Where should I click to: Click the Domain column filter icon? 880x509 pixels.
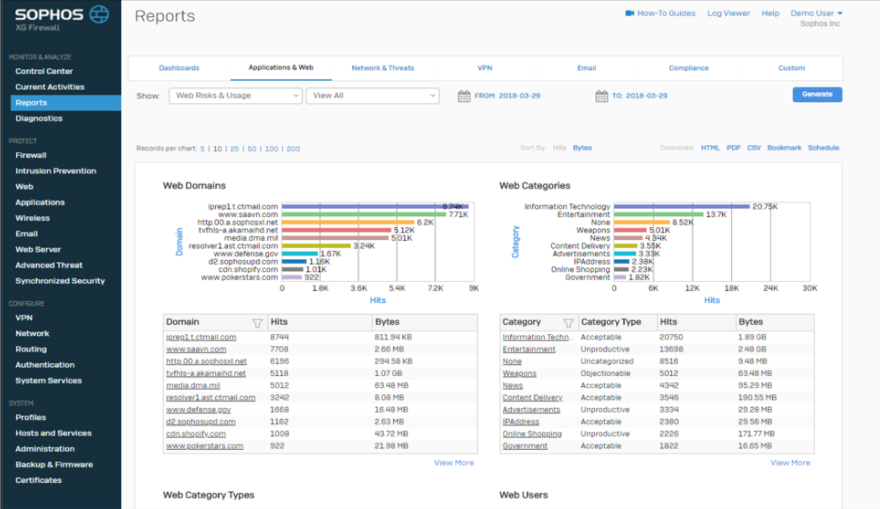[x=257, y=323]
